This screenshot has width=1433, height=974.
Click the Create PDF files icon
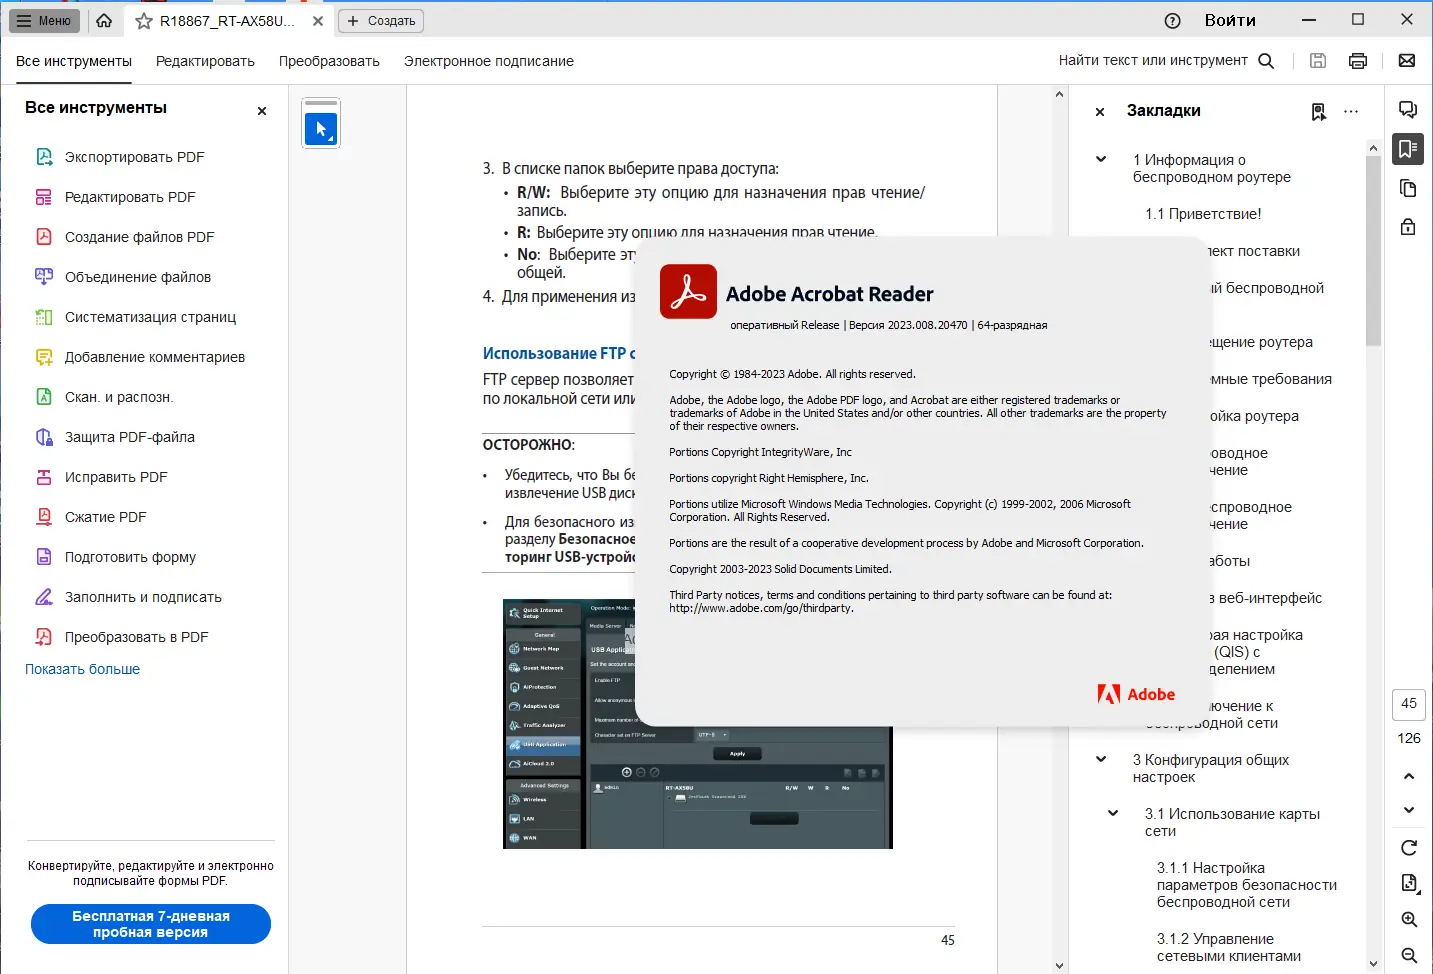44,237
